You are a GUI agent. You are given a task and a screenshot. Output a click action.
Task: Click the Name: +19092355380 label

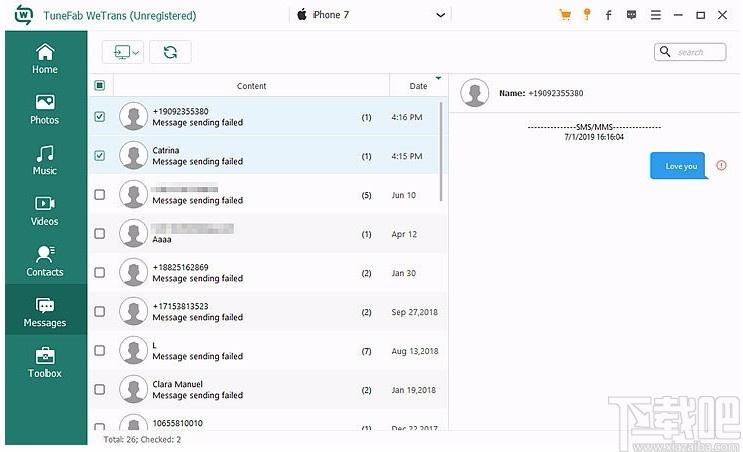[541, 93]
